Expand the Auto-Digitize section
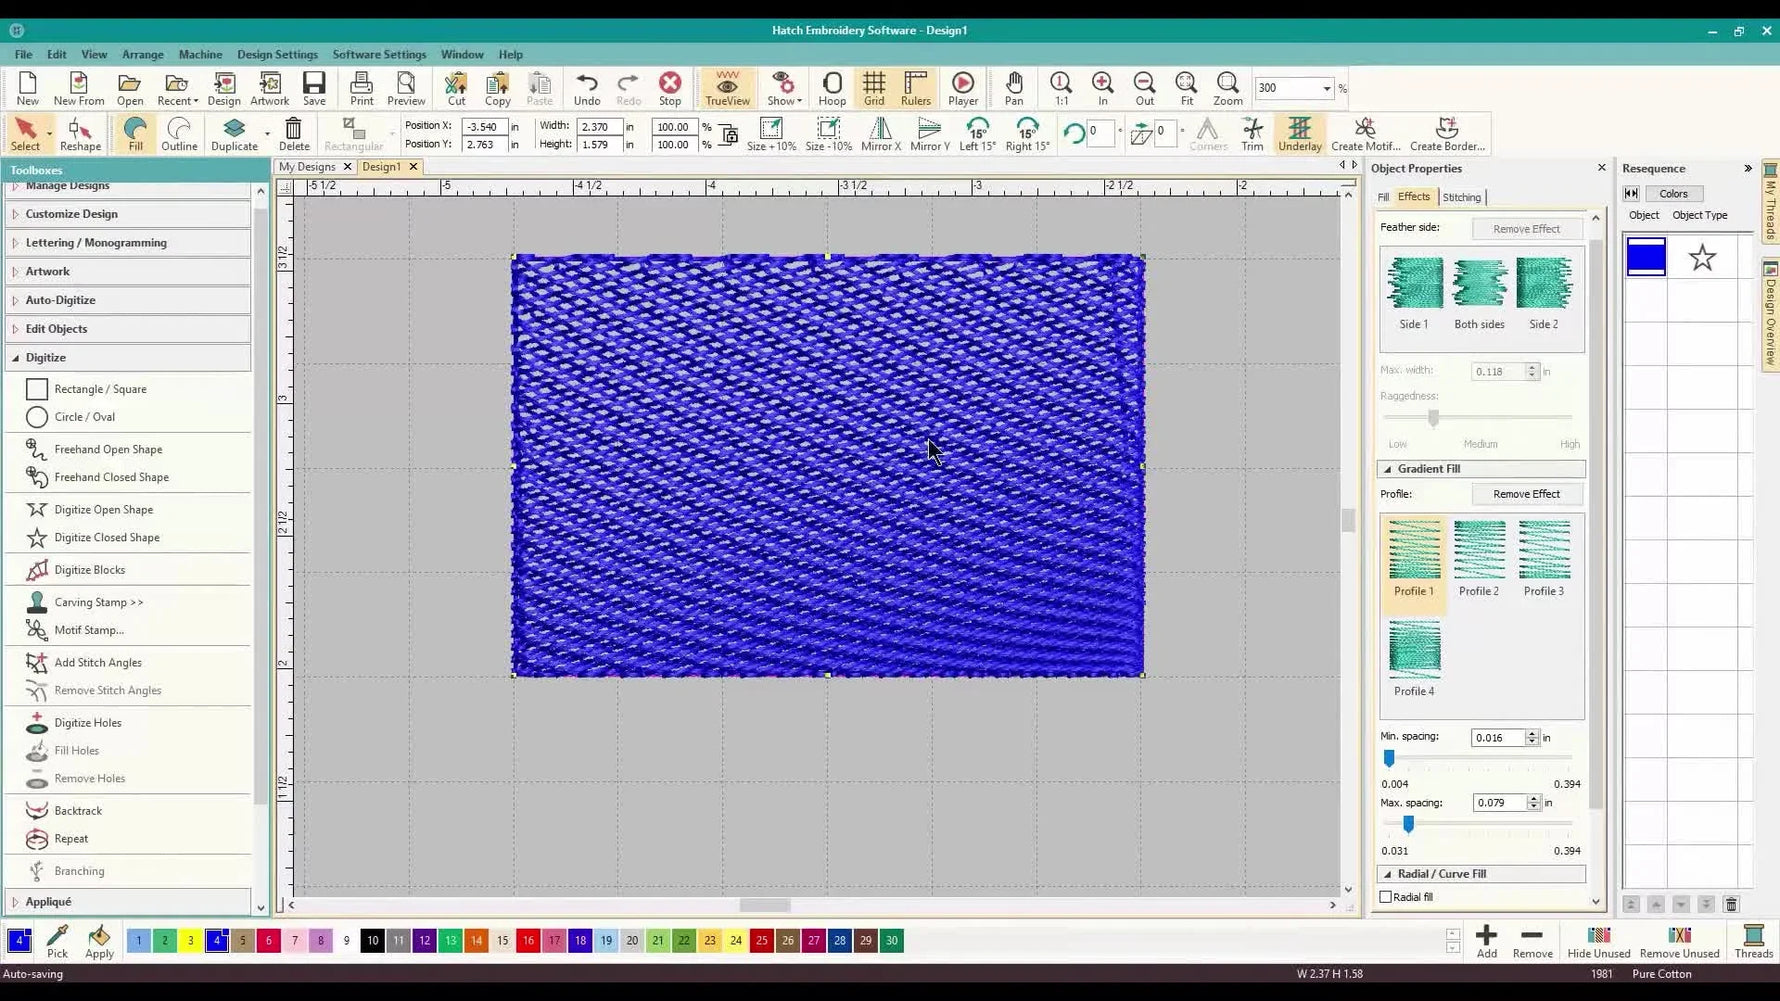Image resolution: width=1780 pixels, height=1001 pixels. 60,299
